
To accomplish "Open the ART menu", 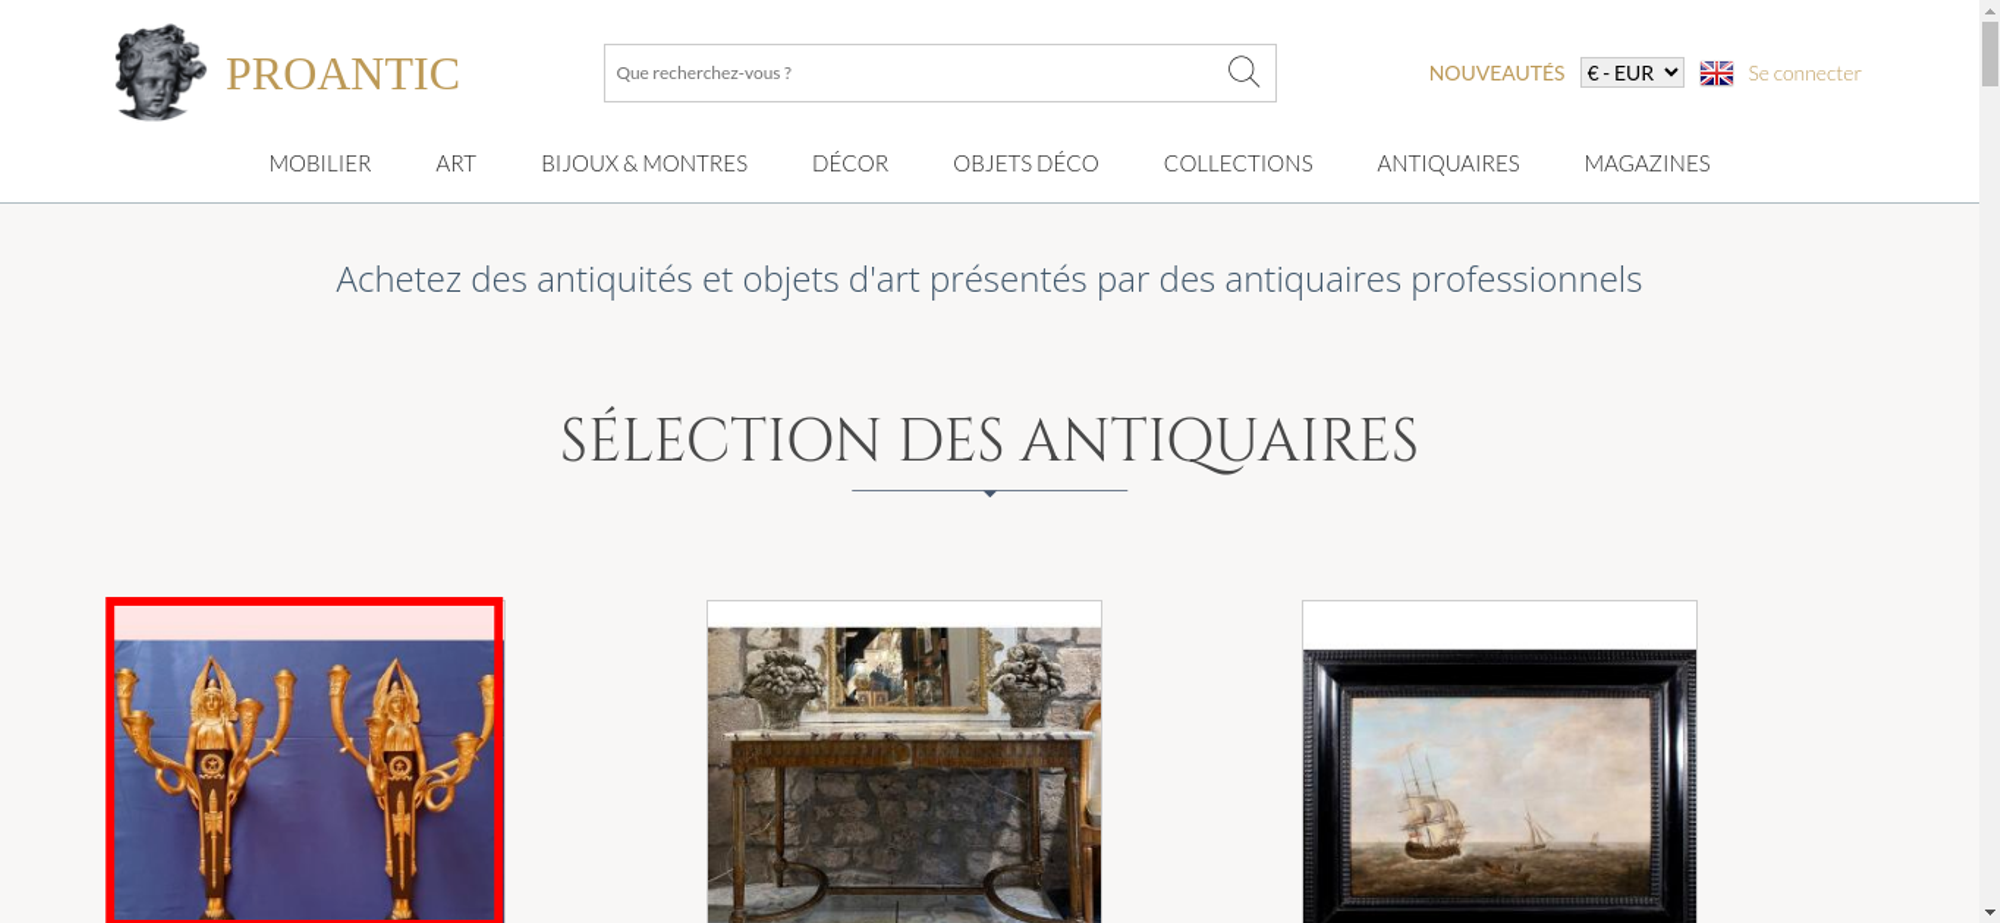I will (x=456, y=163).
